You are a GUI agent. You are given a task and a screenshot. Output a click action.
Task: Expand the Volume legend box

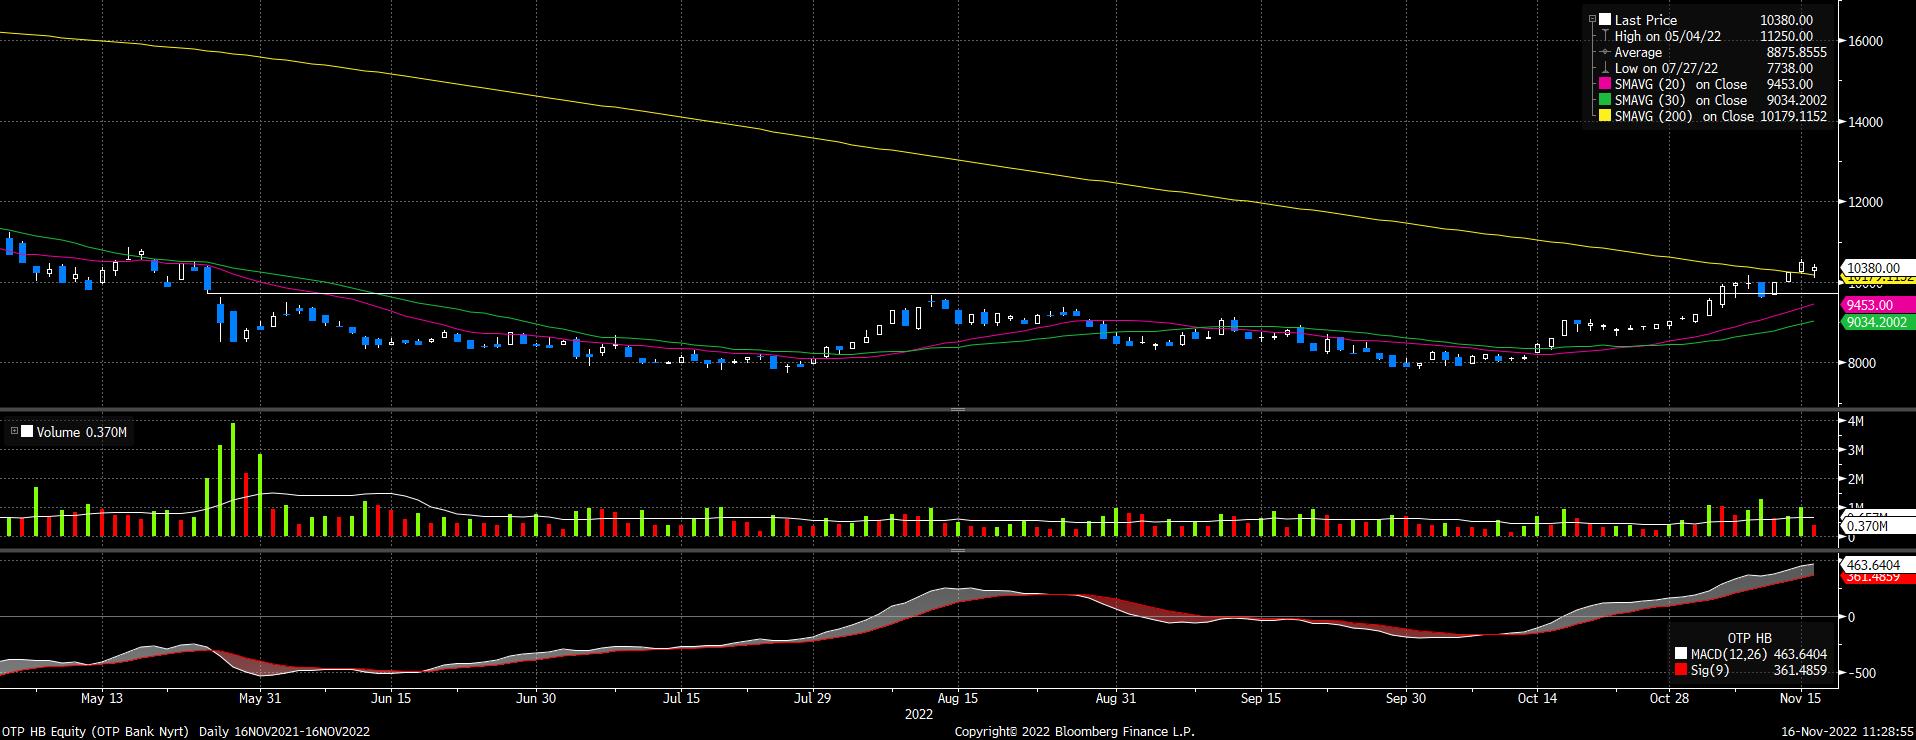click(x=14, y=432)
